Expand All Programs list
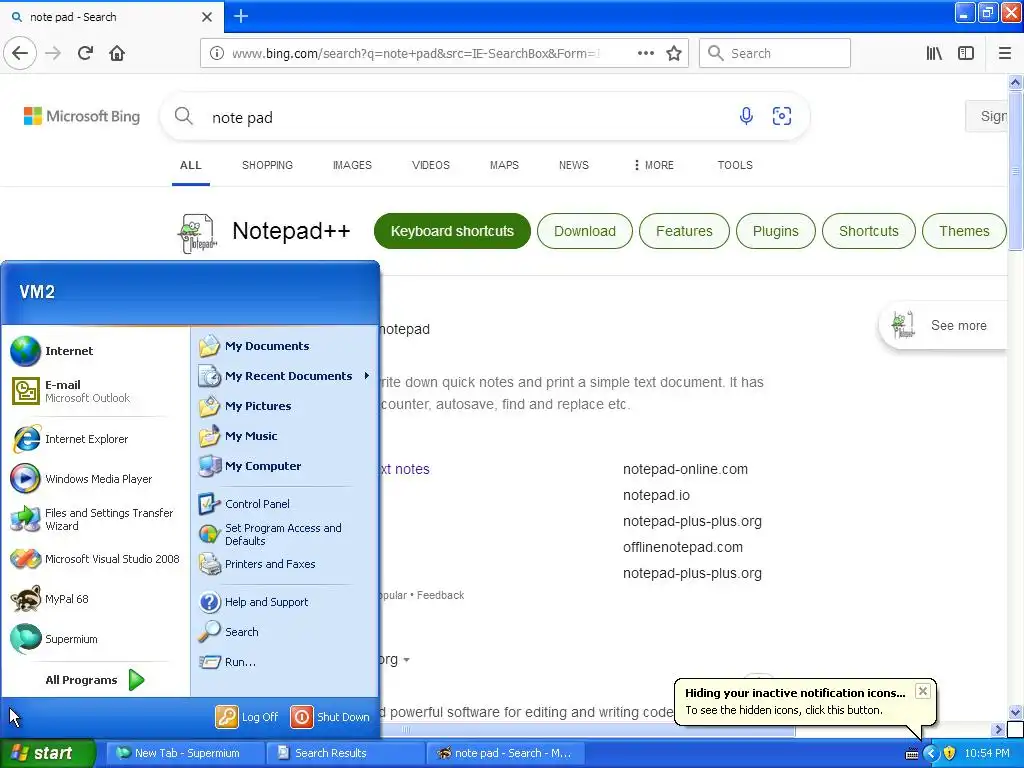This screenshot has height=768, width=1024. click(x=95, y=680)
